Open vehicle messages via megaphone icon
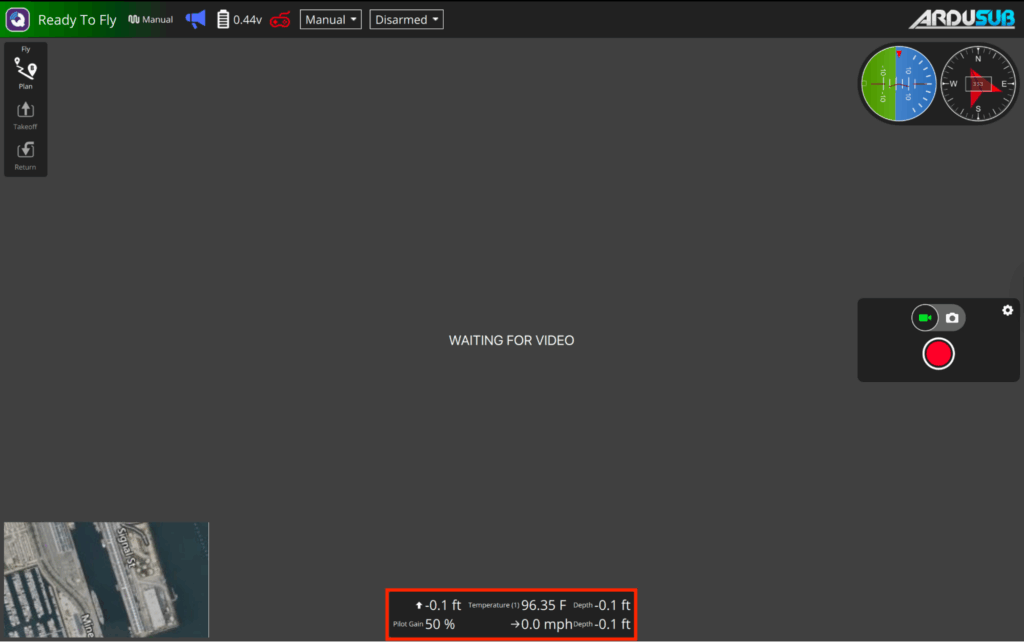 pyautogui.click(x=195, y=19)
